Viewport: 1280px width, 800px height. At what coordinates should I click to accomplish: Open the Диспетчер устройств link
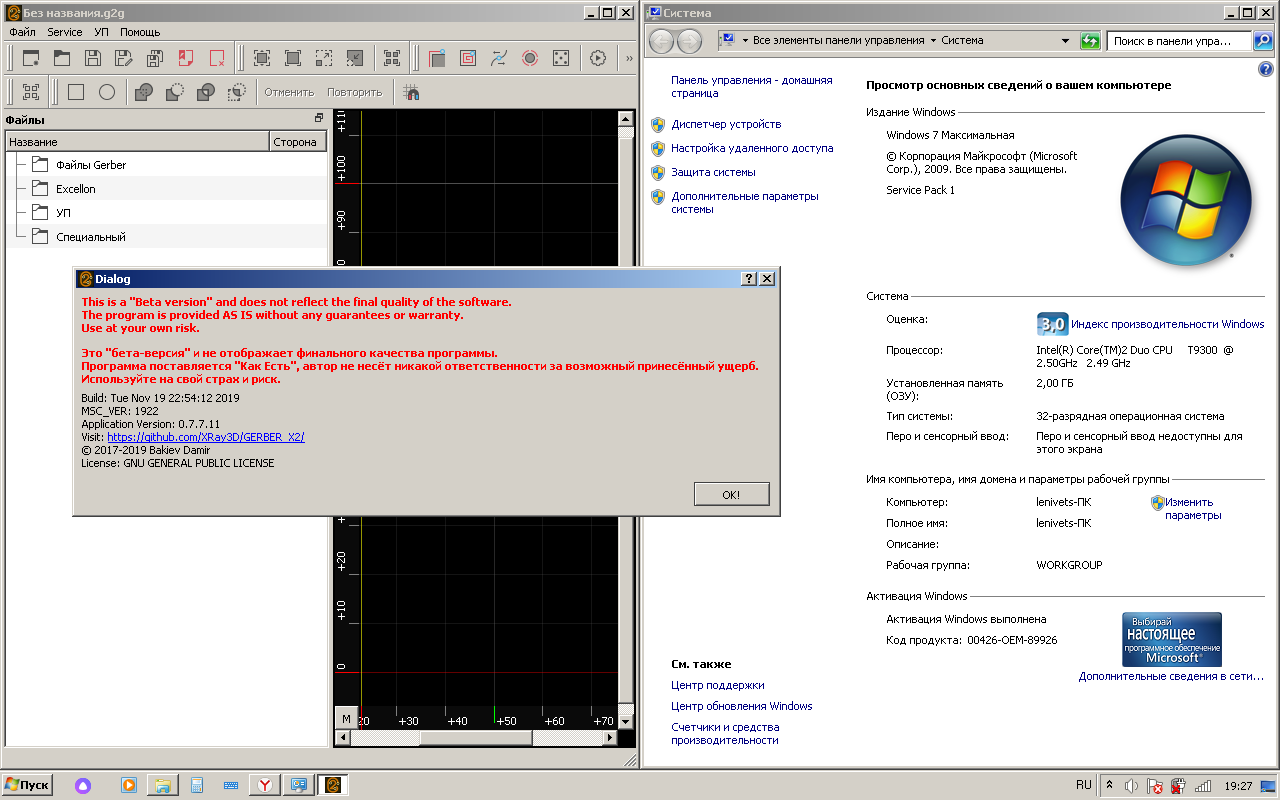point(726,124)
